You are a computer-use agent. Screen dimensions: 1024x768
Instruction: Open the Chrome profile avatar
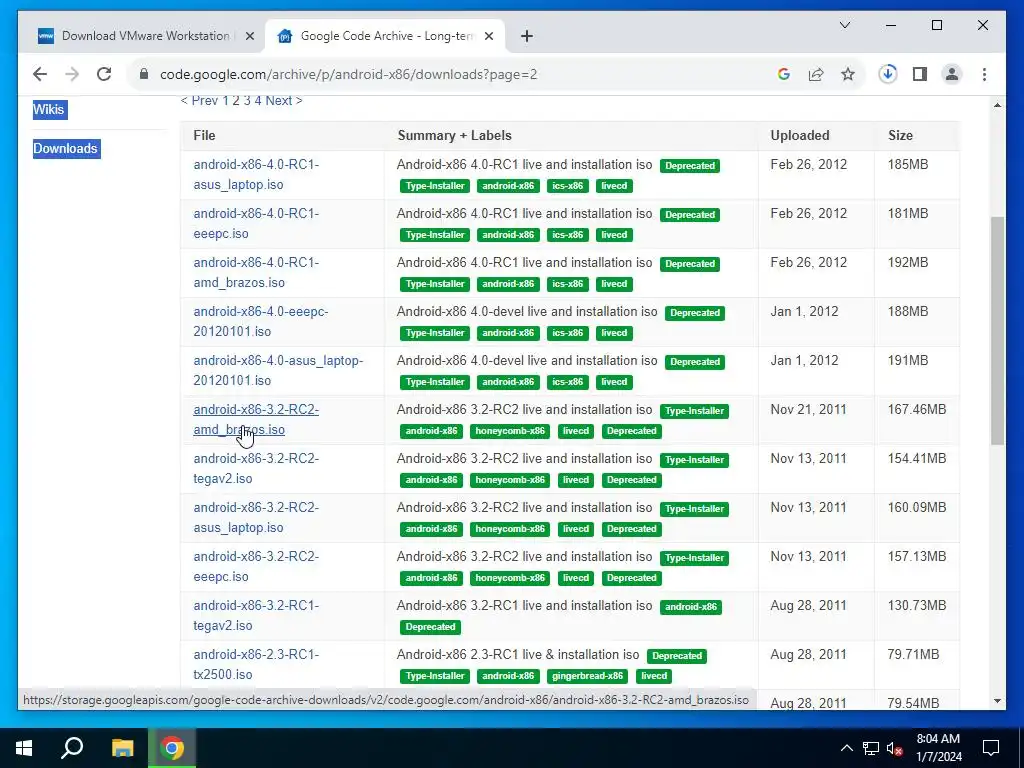click(x=952, y=74)
